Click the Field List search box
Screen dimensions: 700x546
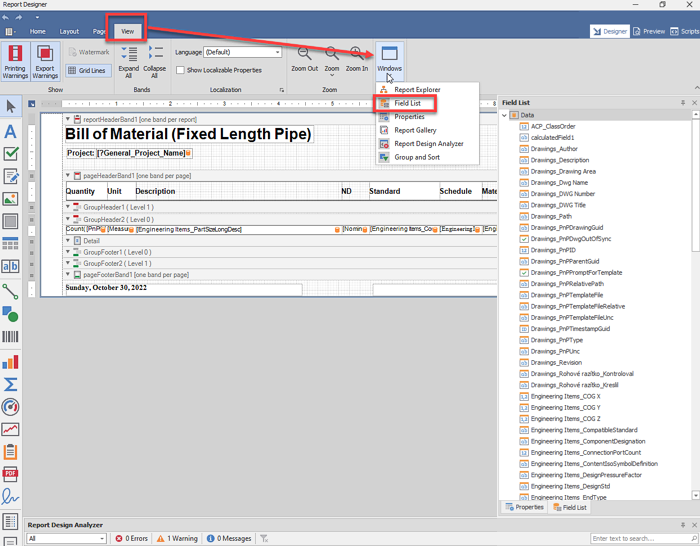tap(637, 538)
